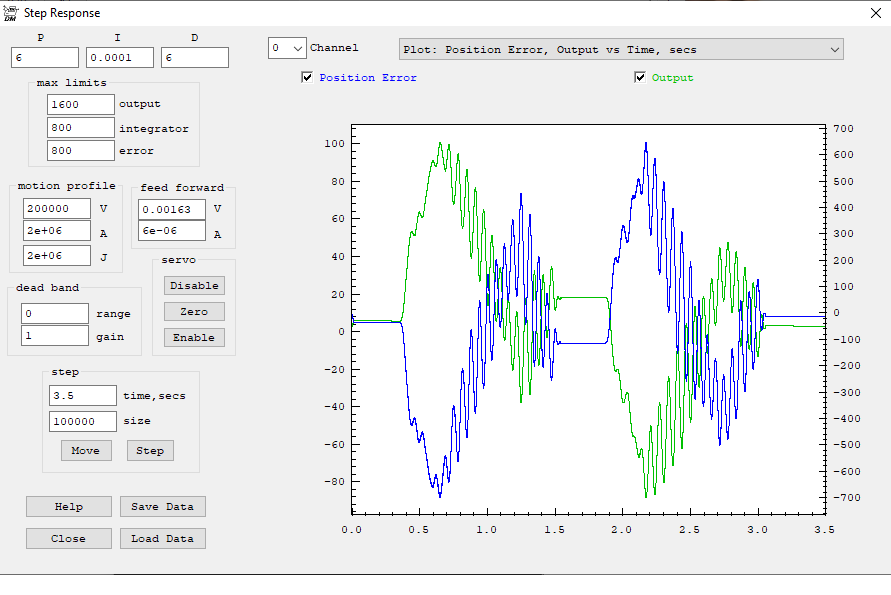Image resolution: width=891 pixels, height=595 pixels.
Task: Open the Channel number dropdown
Action: pyautogui.click(x=286, y=48)
